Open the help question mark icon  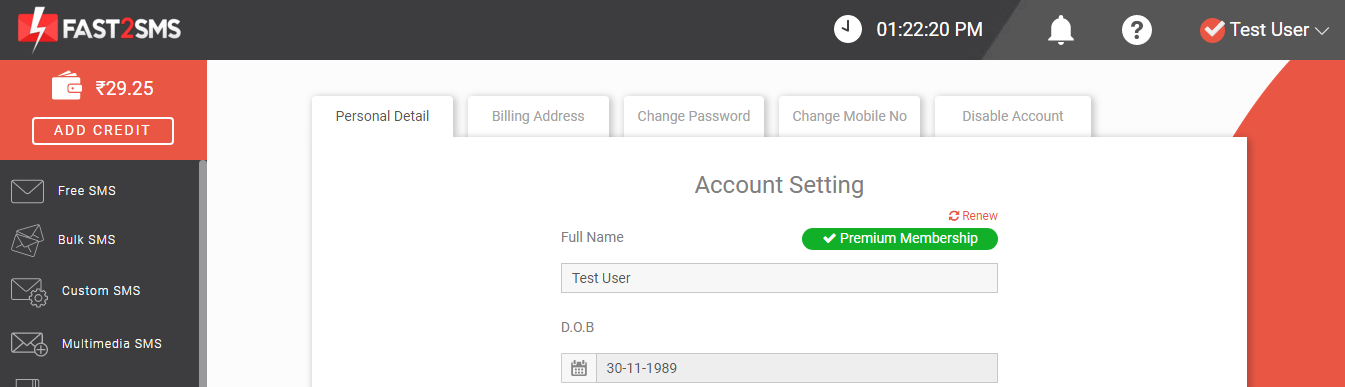[1136, 30]
